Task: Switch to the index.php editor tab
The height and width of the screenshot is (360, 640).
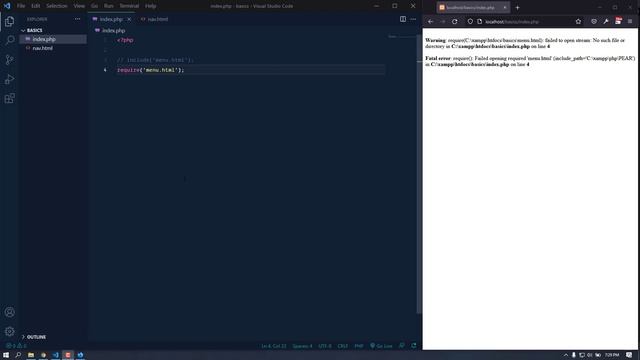Action: click(111, 19)
